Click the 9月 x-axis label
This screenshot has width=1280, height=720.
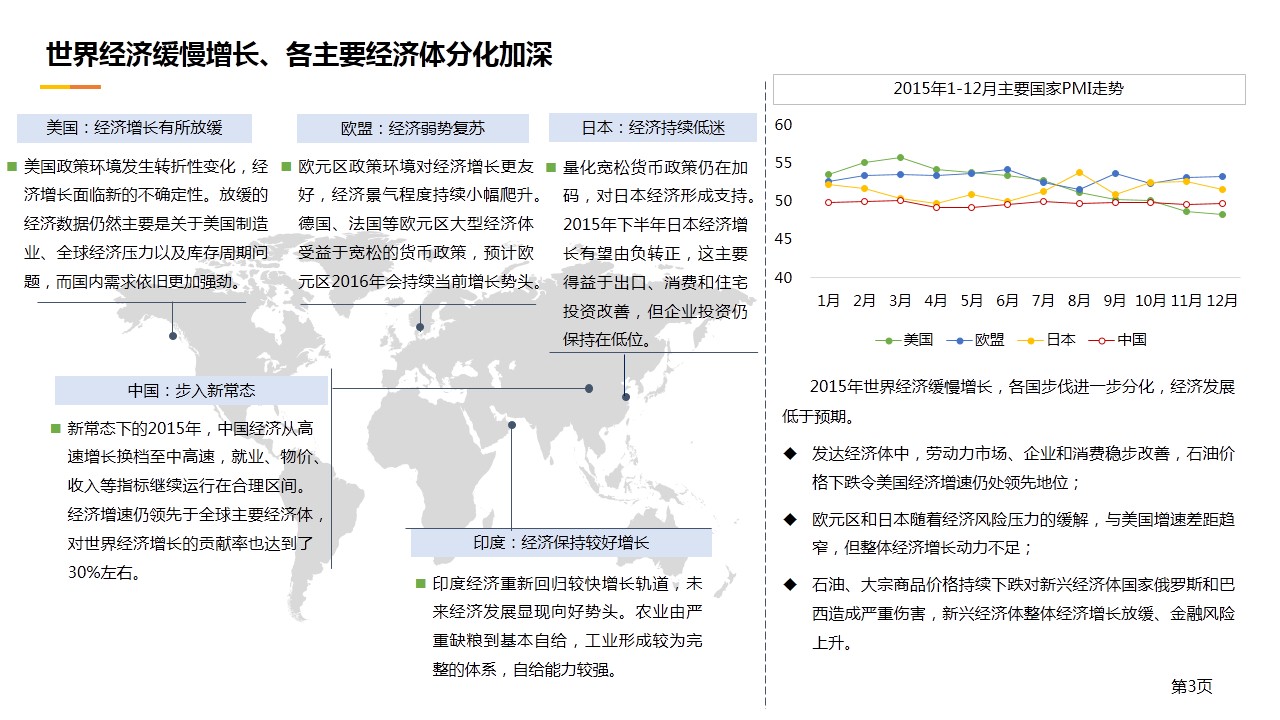click(x=1115, y=300)
